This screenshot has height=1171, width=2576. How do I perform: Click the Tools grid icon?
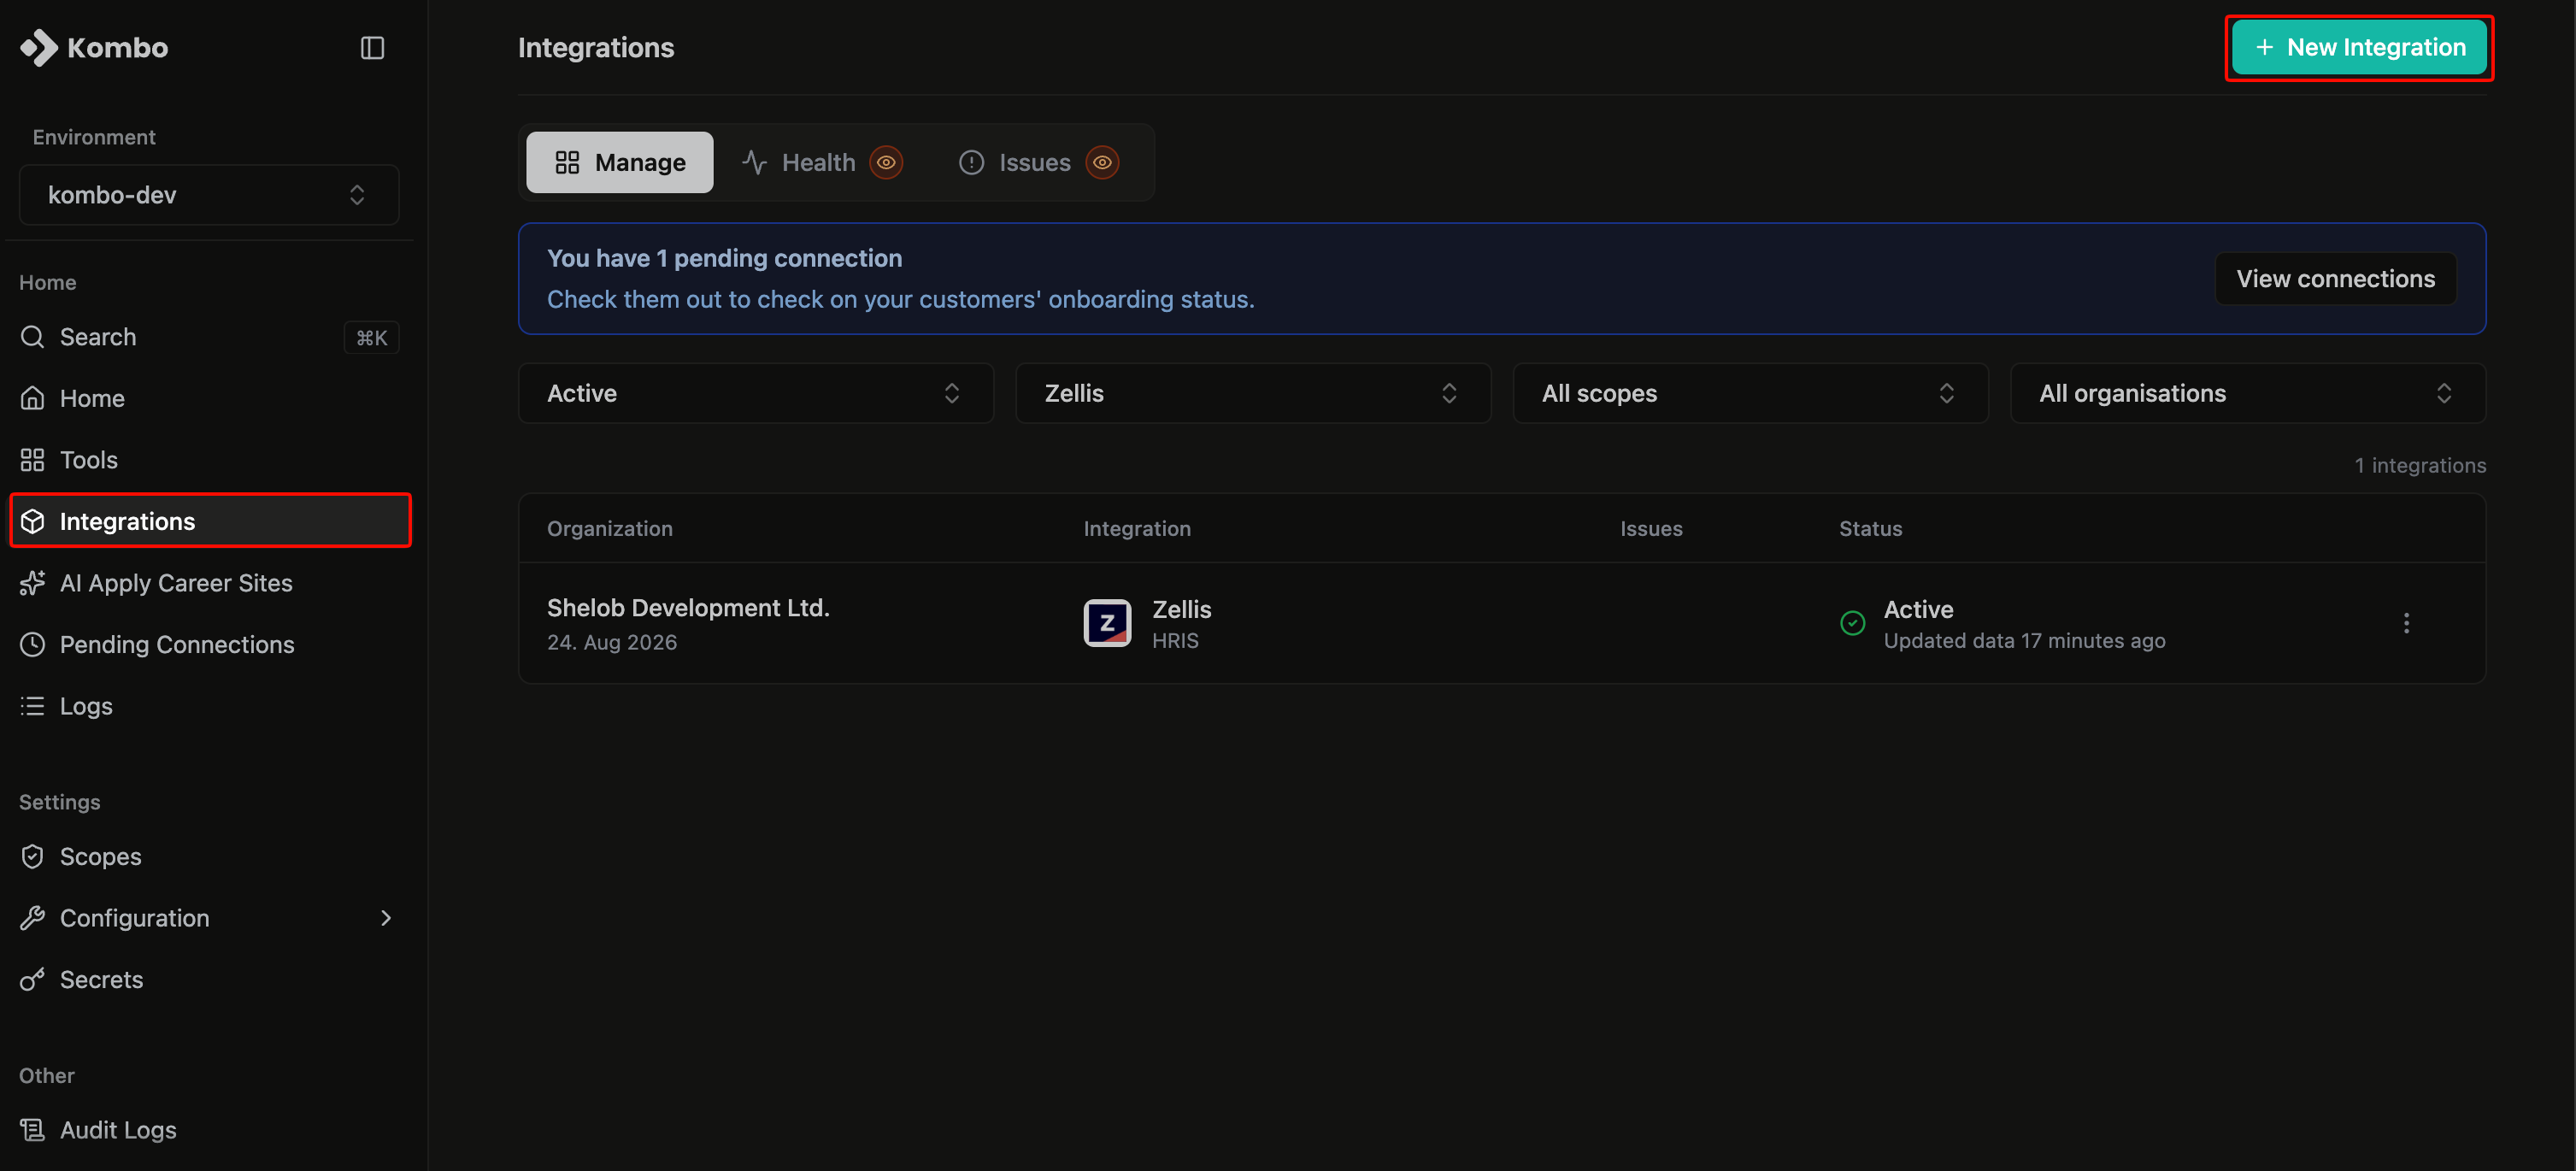[32, 460]
